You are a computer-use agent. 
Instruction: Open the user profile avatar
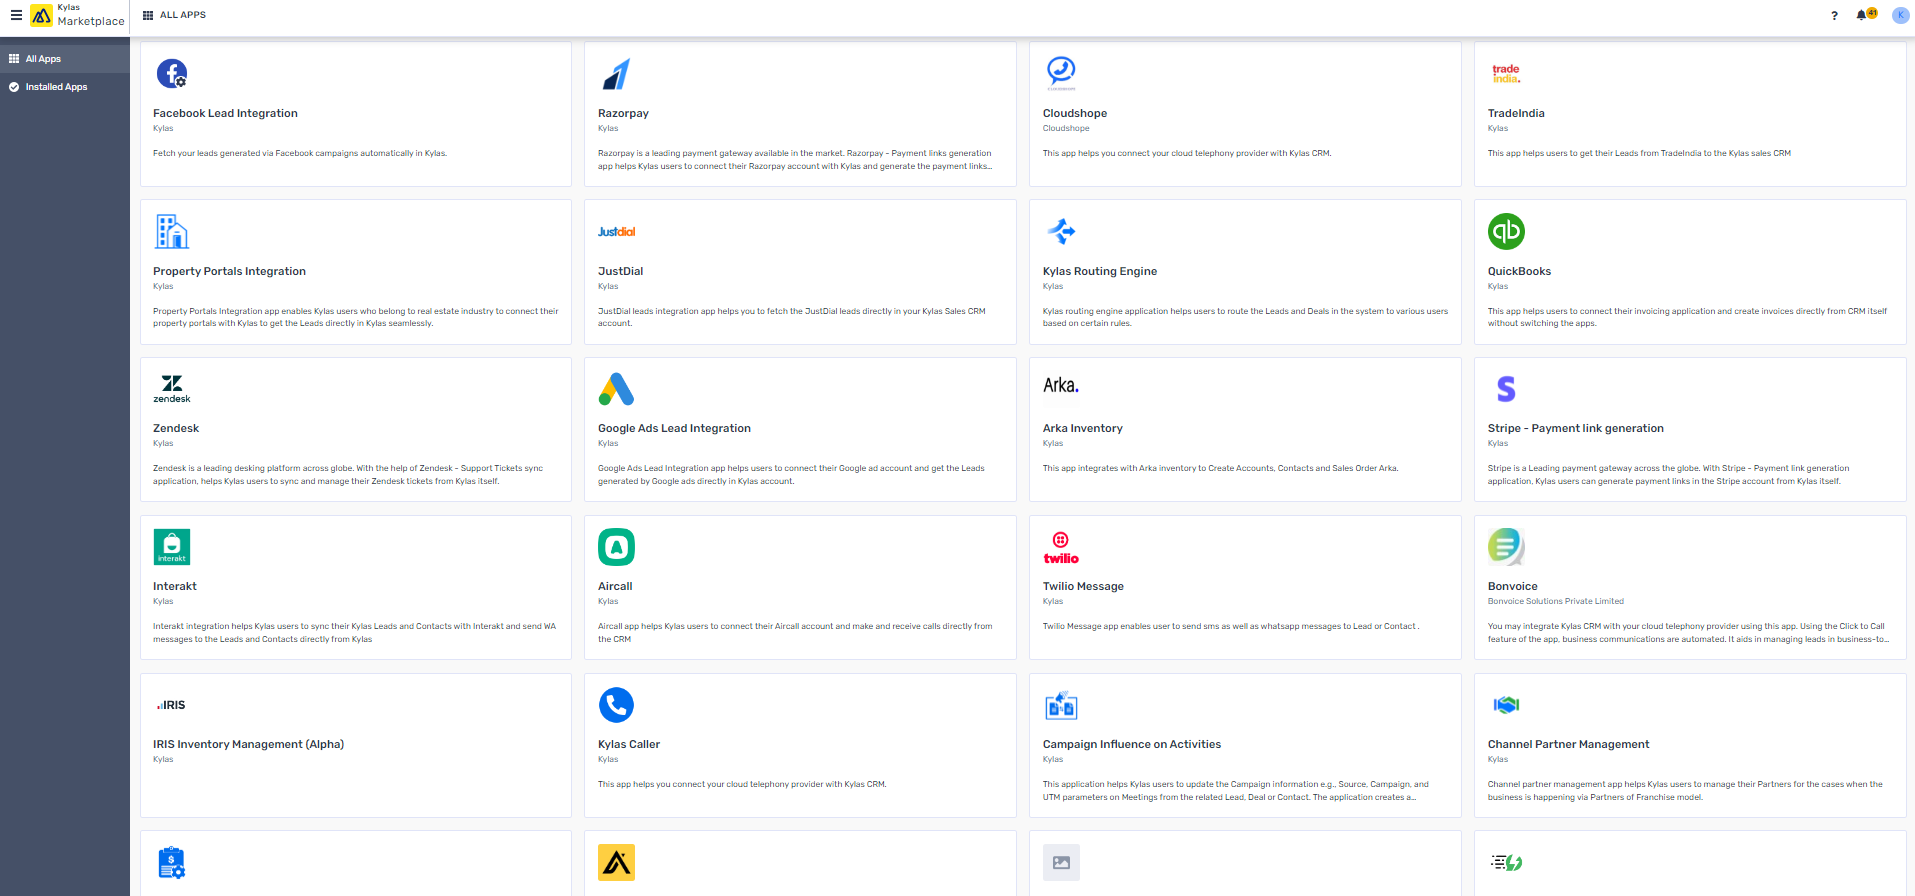tap(1900, 15)
